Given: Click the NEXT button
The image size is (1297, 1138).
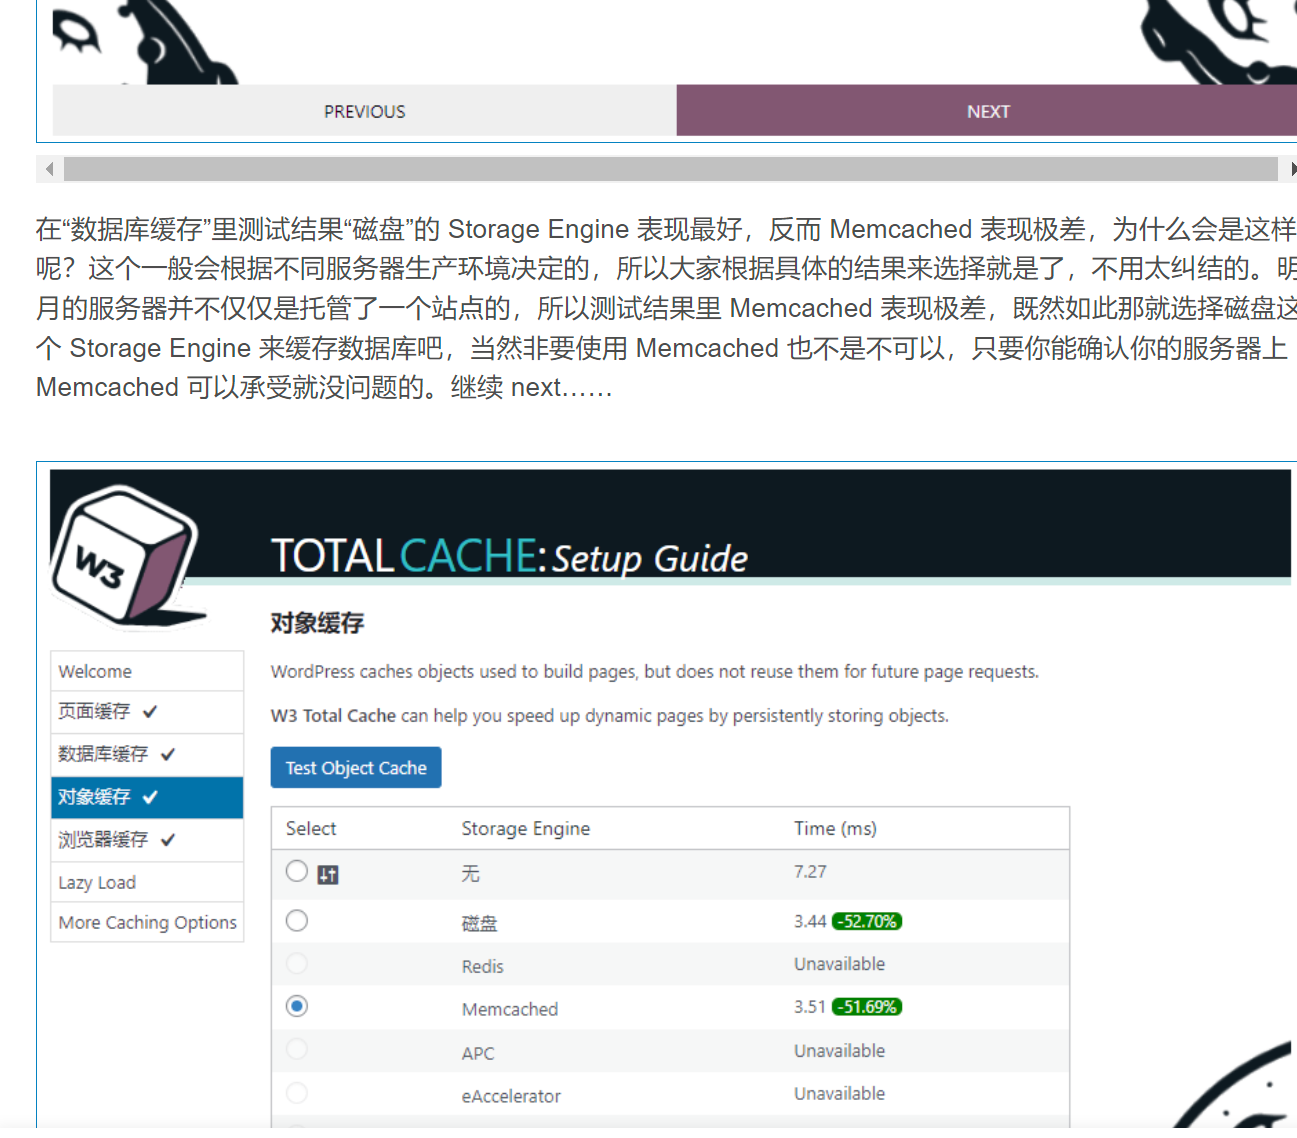Looking at the screenshot, I should click(987, 110).
